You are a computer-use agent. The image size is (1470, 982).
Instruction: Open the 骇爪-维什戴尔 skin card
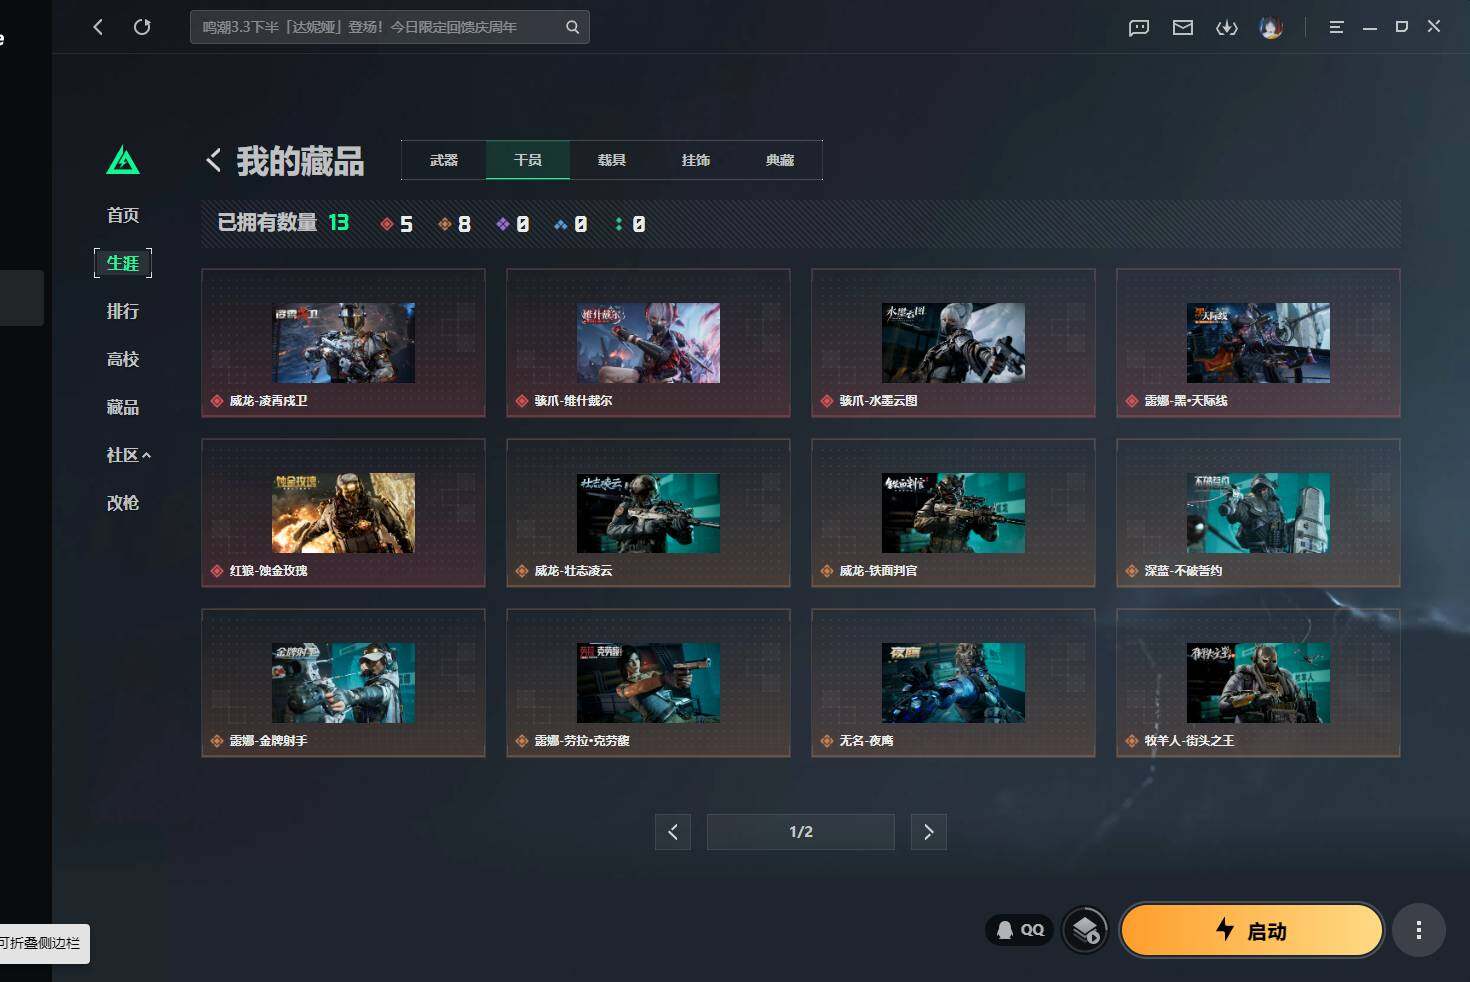tap(648, 343)
